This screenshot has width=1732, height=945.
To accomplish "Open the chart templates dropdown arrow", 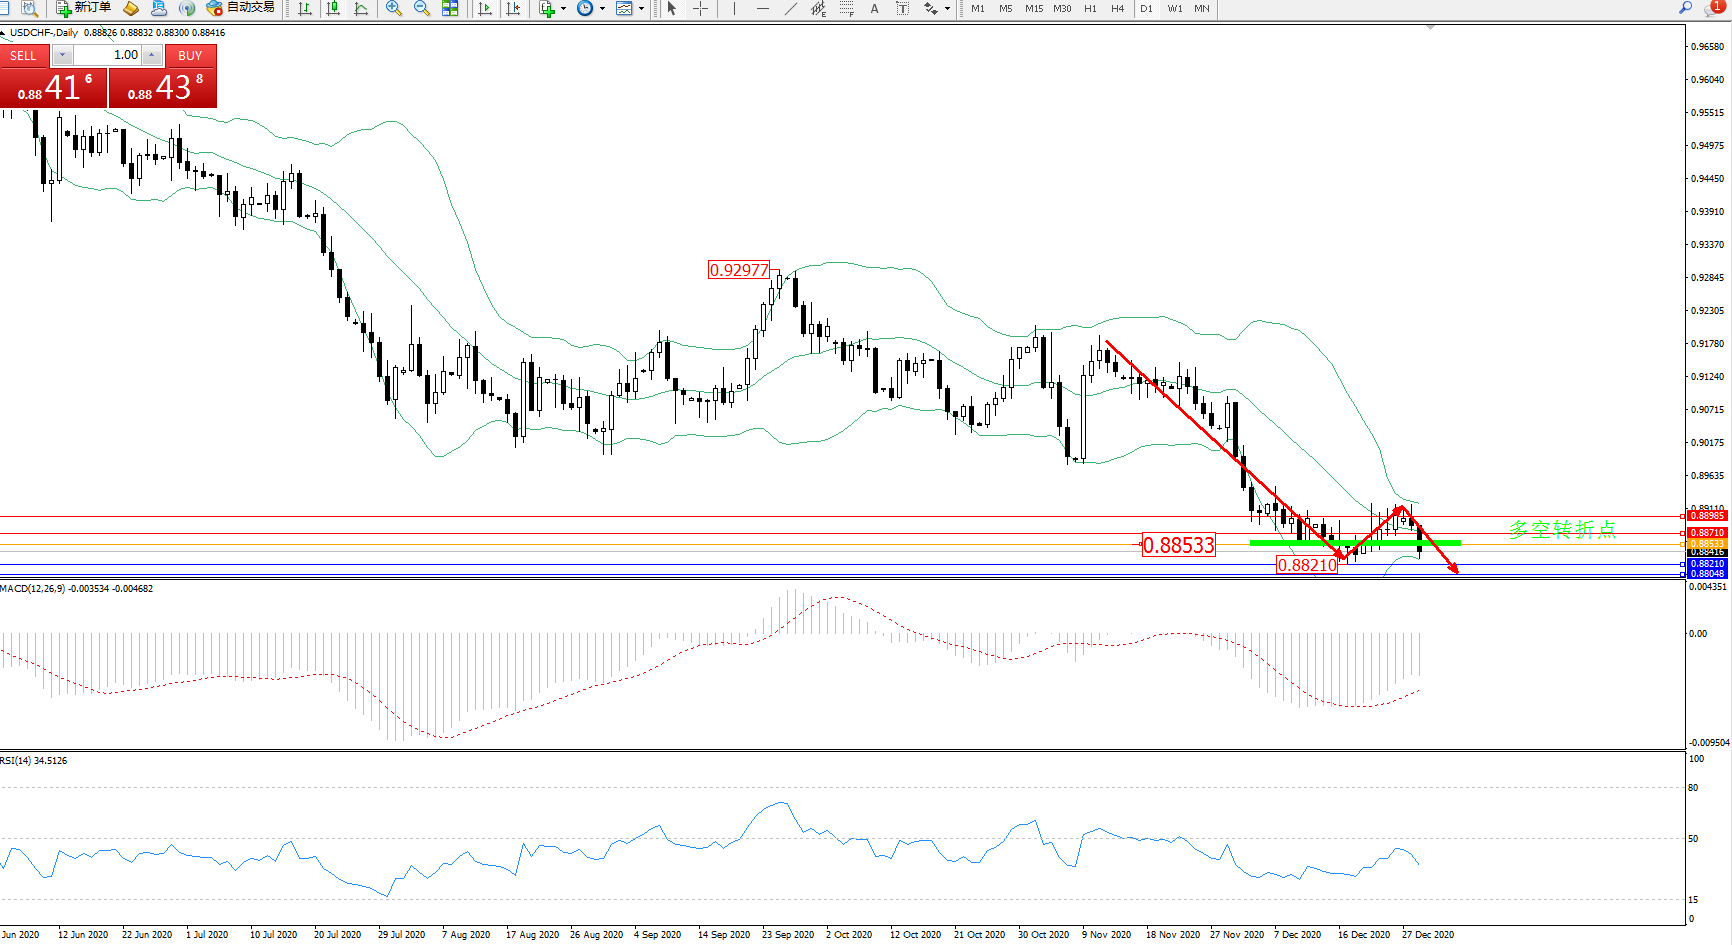I will (x=641, y=8).
